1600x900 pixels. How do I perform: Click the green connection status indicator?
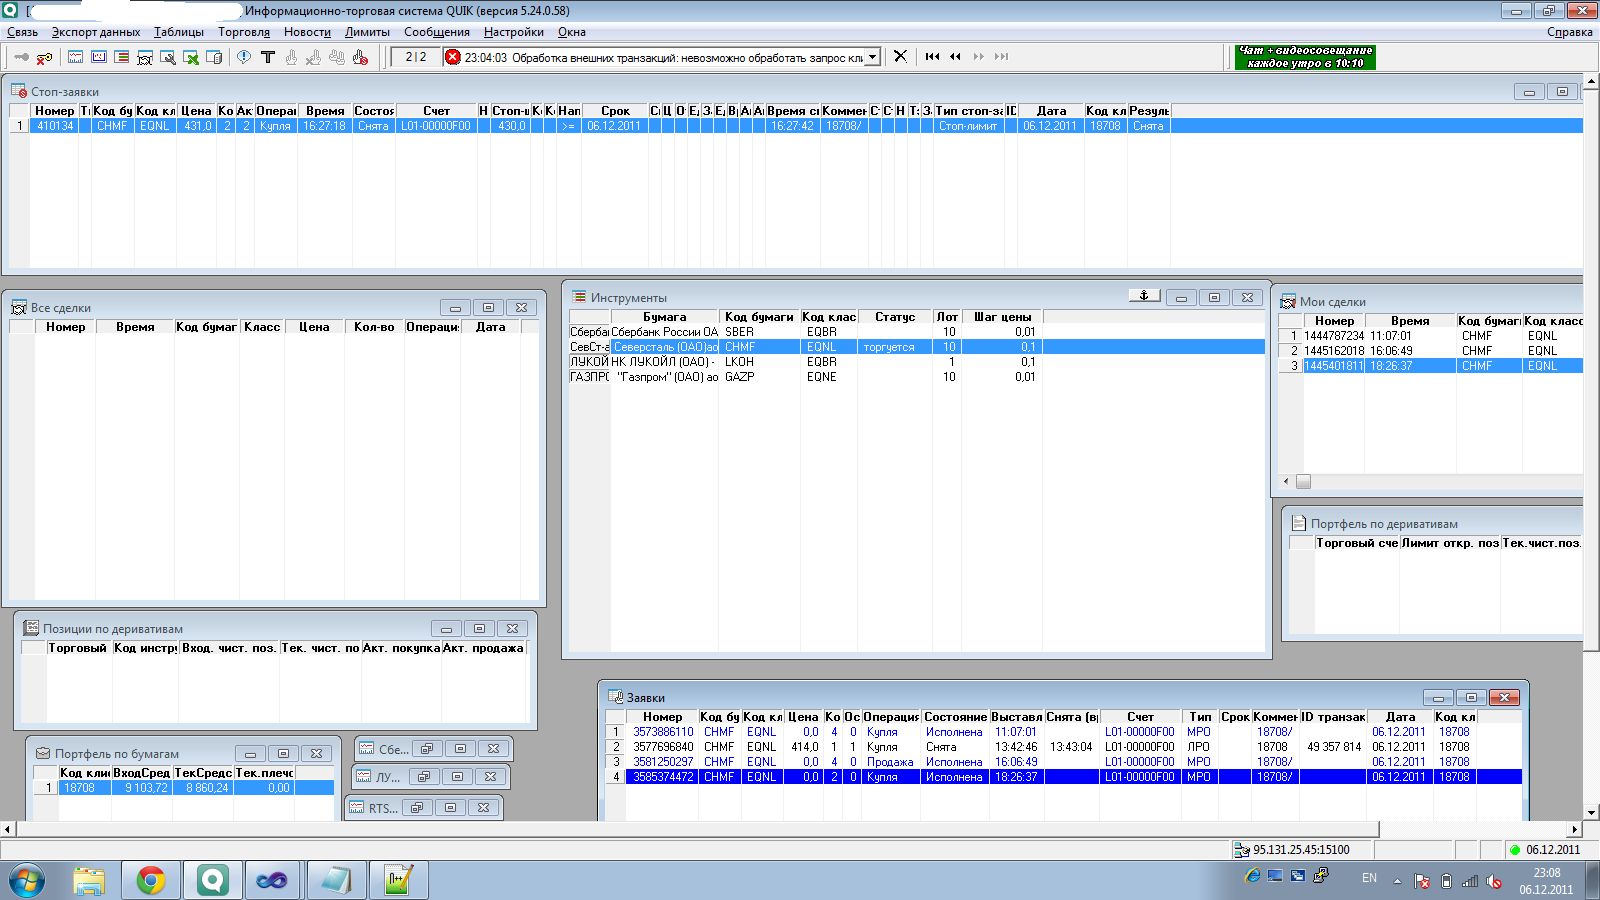(1515, 850)
